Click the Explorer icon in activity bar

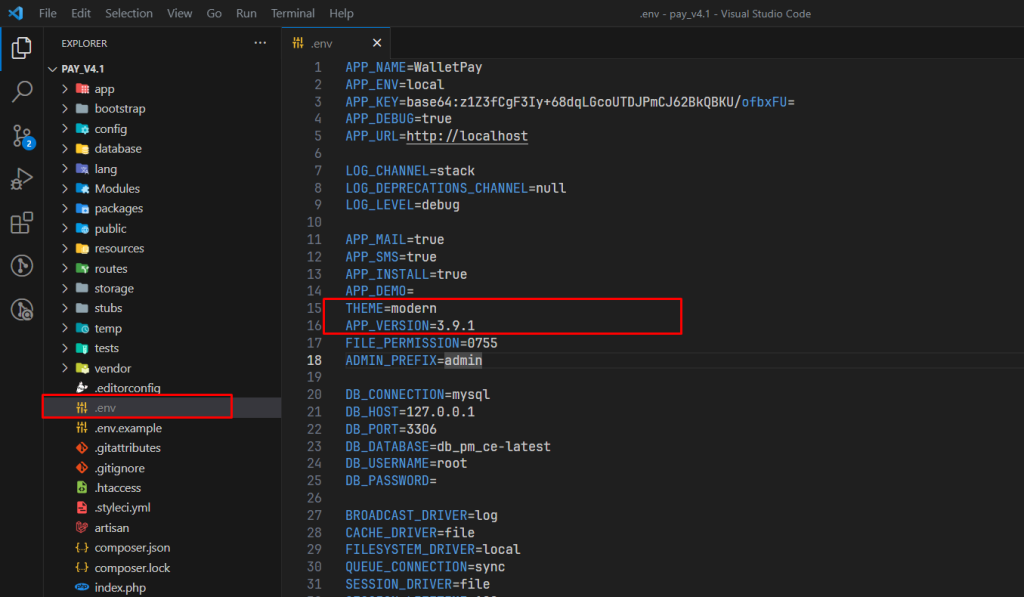22,47
